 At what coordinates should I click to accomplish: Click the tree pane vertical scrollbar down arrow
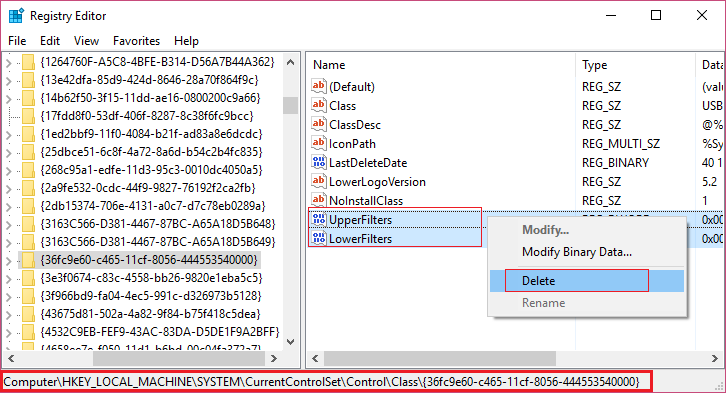coord(290,342)
